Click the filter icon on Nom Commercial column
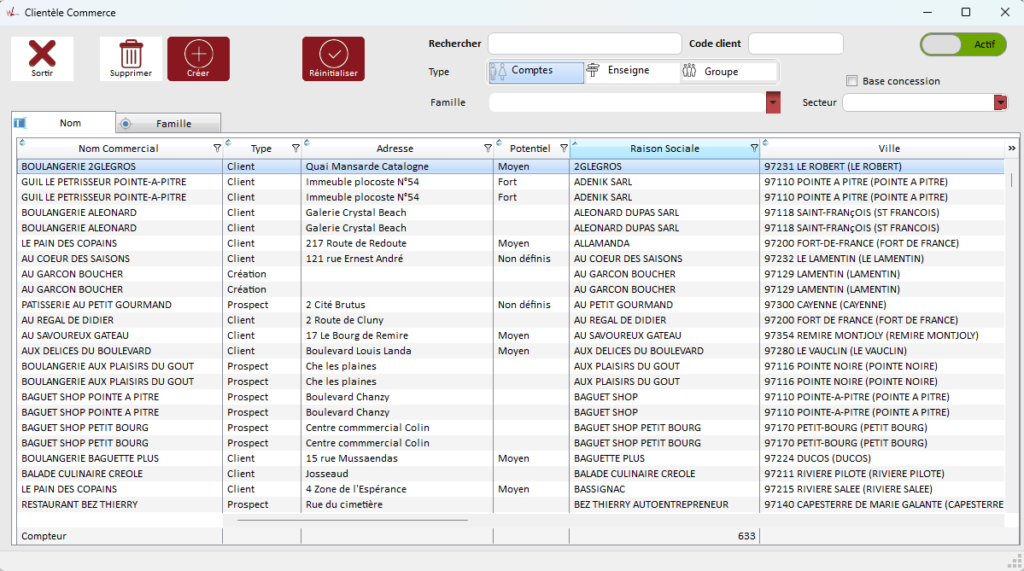This screenshot has height=571, width=1024. [217, 149]
